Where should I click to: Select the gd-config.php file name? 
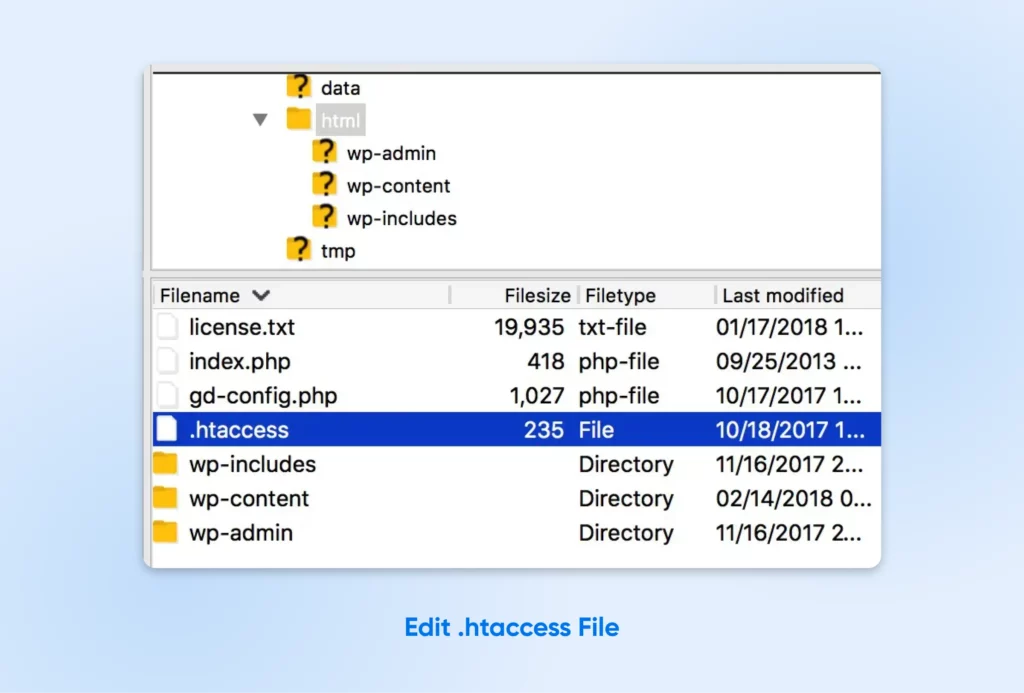(x=263, y=396)
